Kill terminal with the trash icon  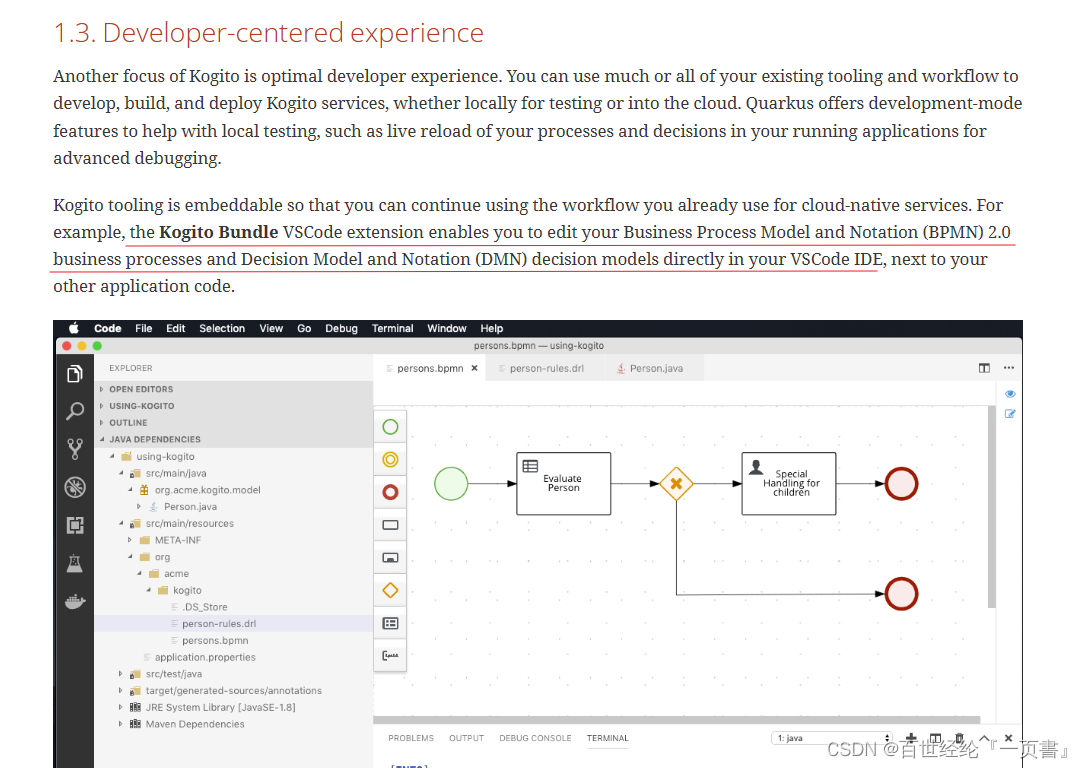(959, 738)
